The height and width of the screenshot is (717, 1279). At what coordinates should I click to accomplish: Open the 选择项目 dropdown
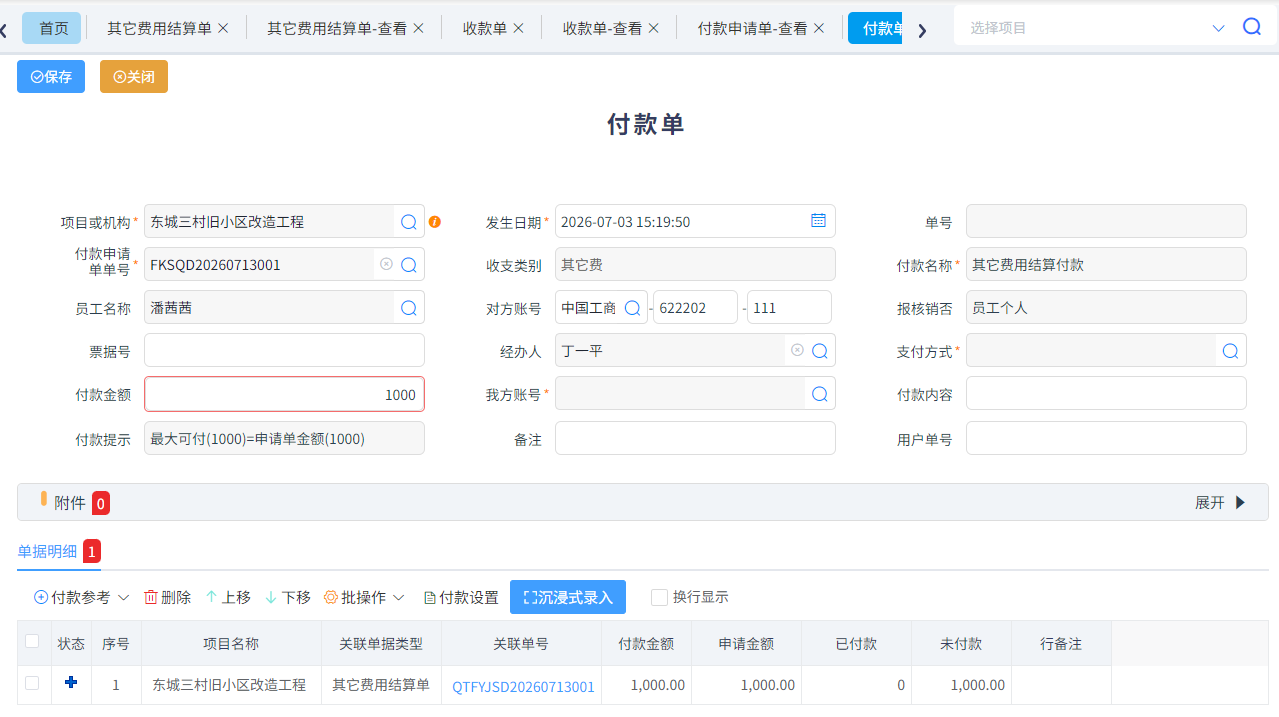1218,28
